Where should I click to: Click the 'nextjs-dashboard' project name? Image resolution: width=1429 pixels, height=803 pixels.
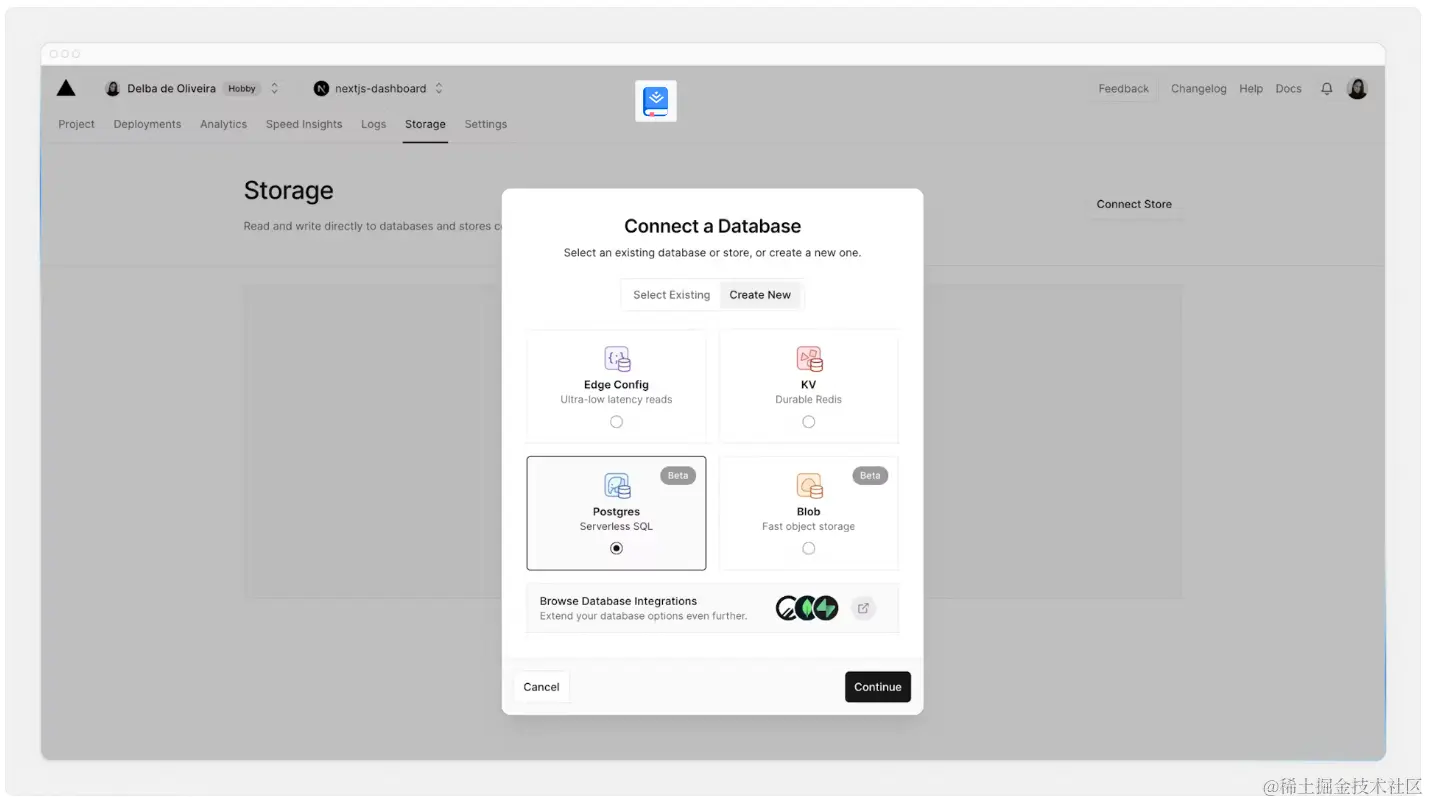click(x=380, y=88)
